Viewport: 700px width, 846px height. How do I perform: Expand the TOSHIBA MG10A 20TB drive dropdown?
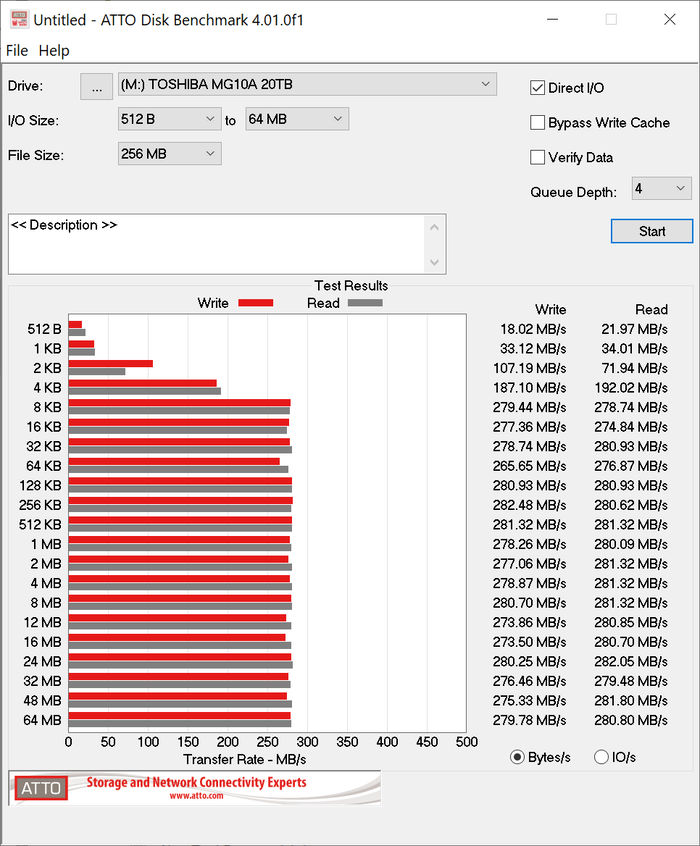click(x=307, y=85)
